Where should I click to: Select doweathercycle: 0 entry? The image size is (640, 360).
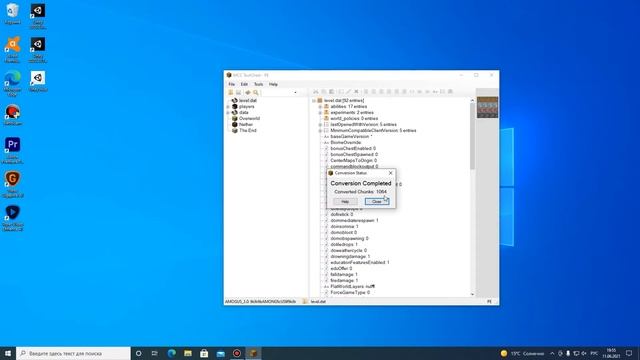pyautogui.click(x=349, y=251)
